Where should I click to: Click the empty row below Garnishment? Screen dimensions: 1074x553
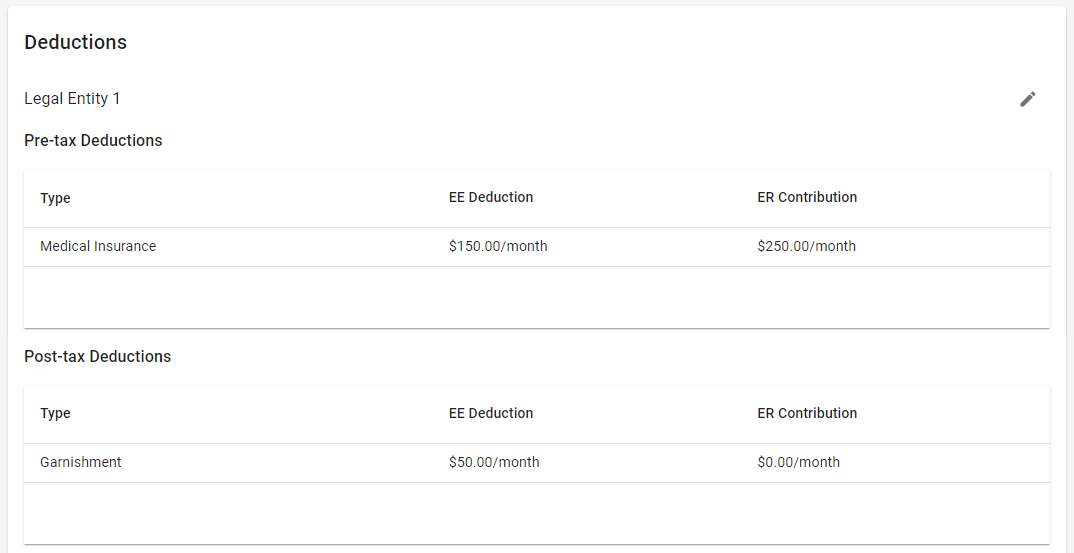(537, 513)
